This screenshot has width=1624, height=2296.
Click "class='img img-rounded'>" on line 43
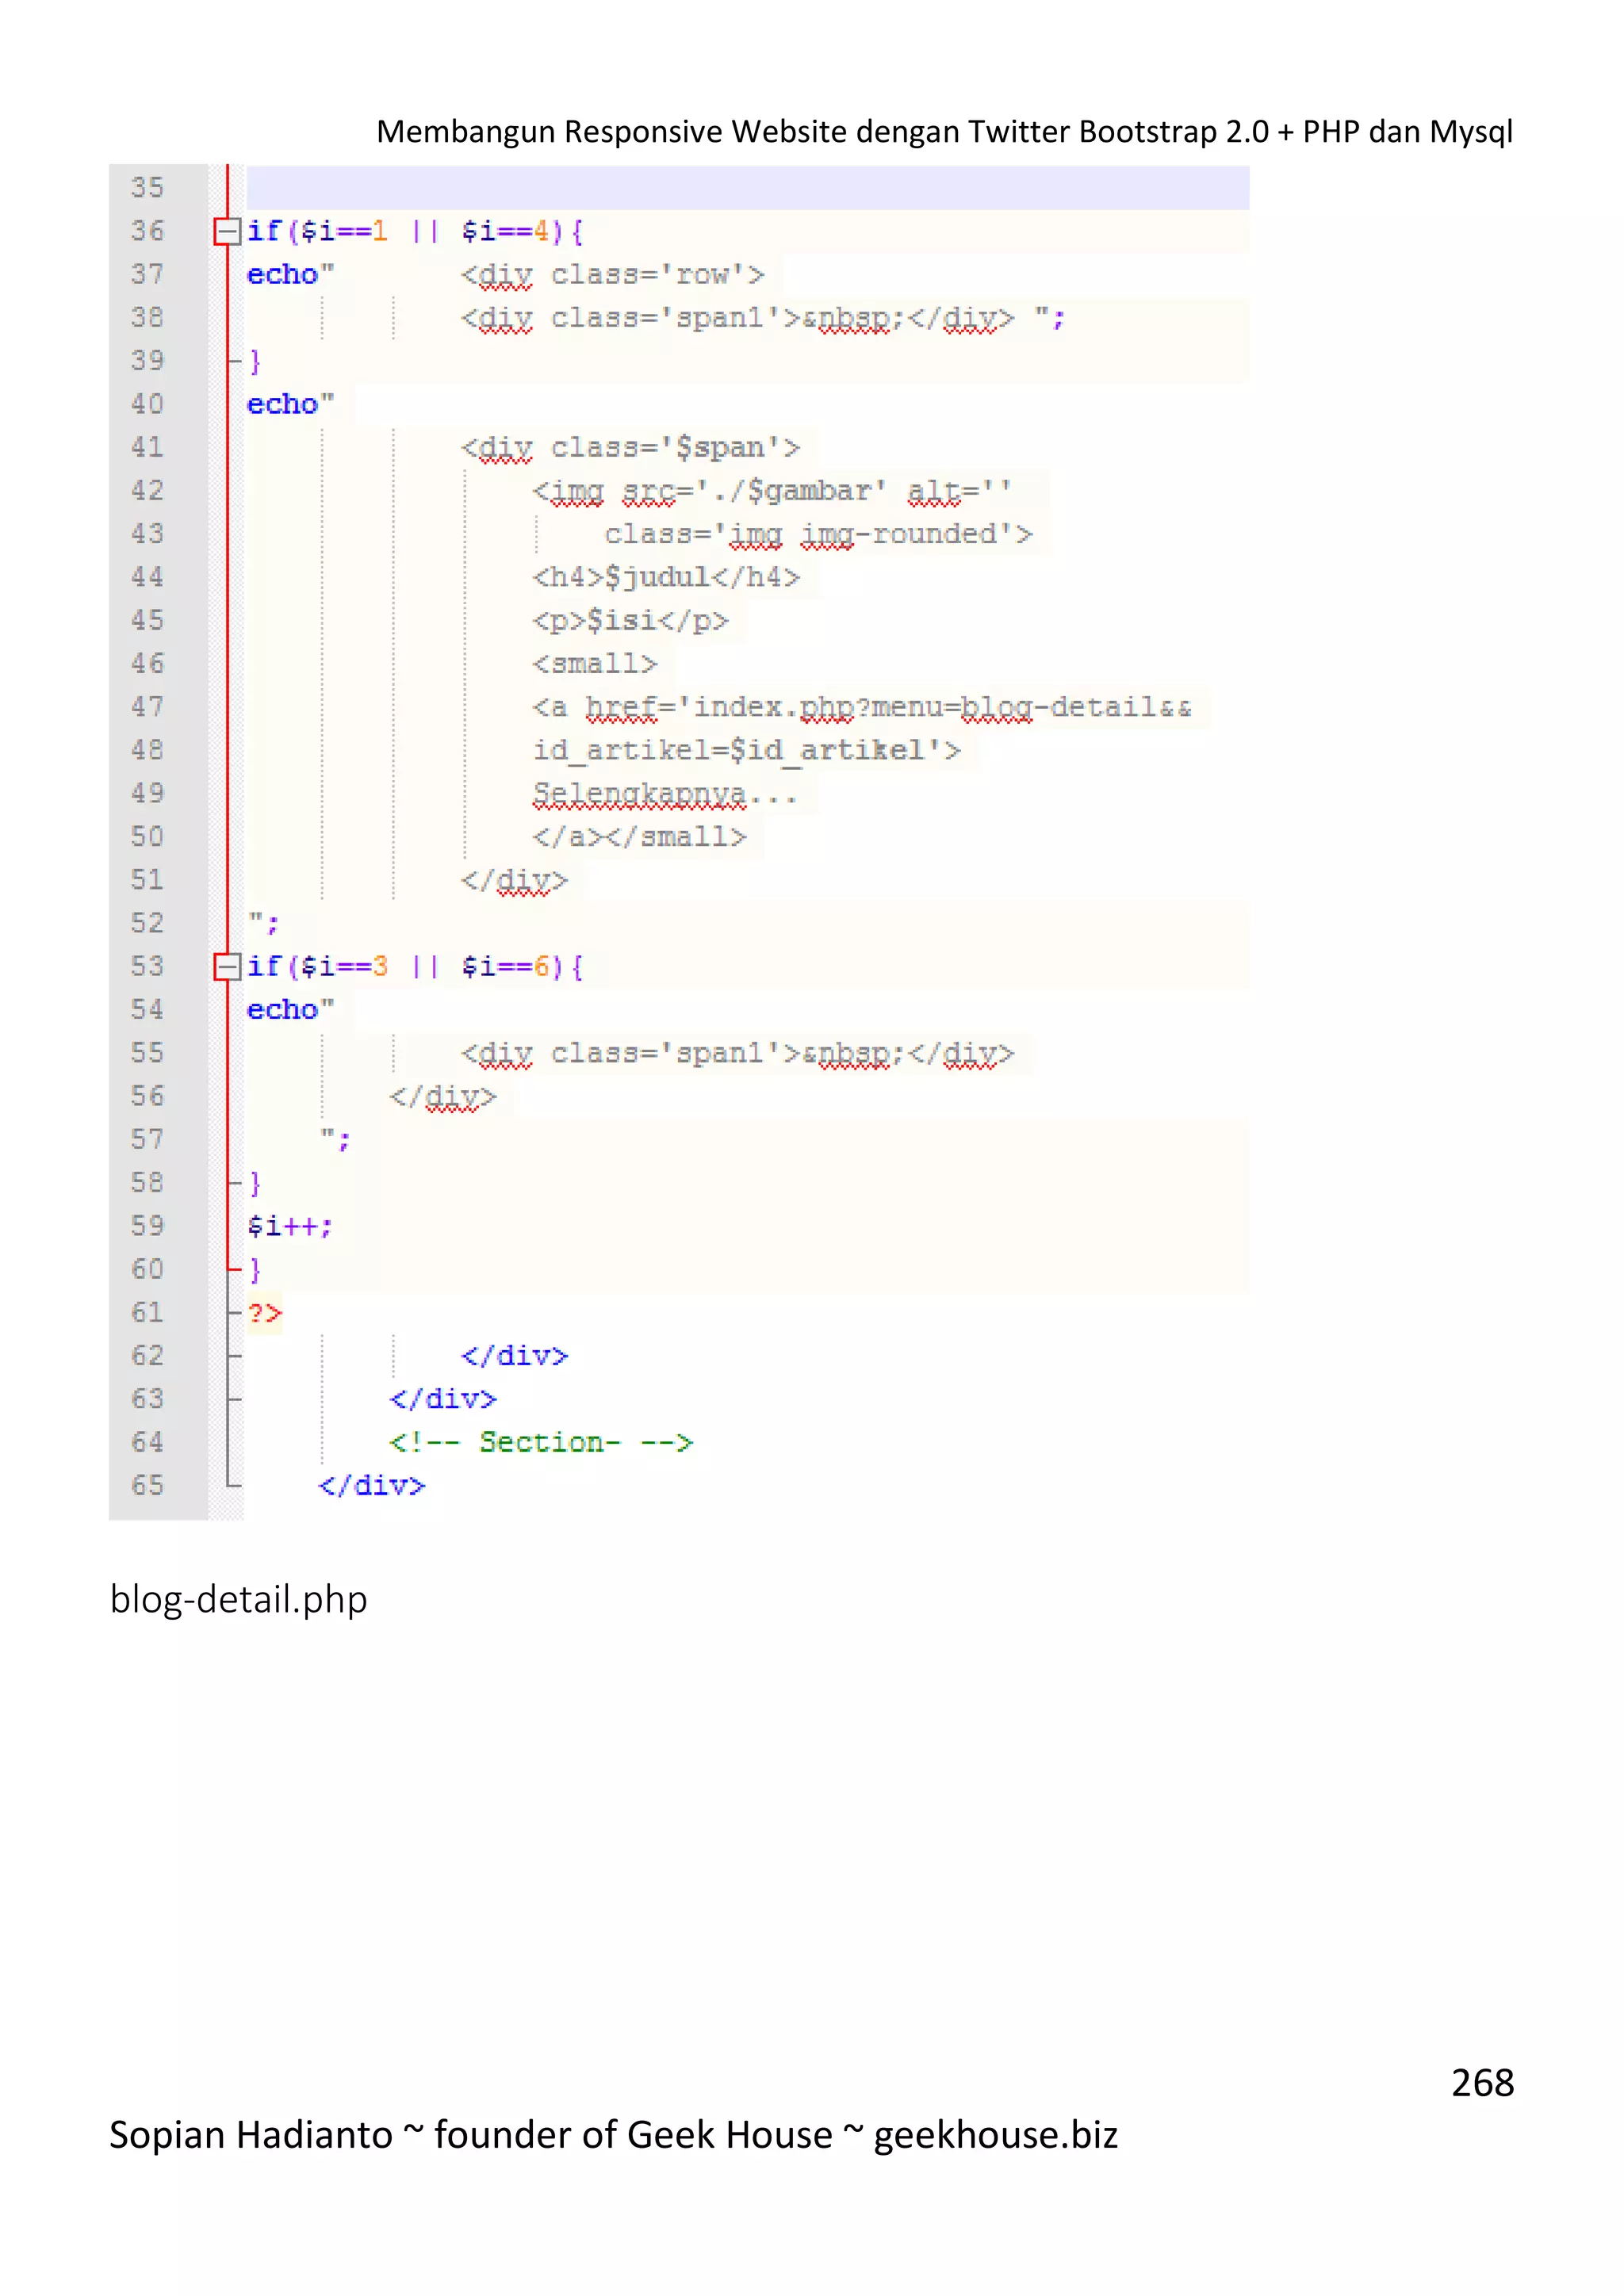click(818, 535)
